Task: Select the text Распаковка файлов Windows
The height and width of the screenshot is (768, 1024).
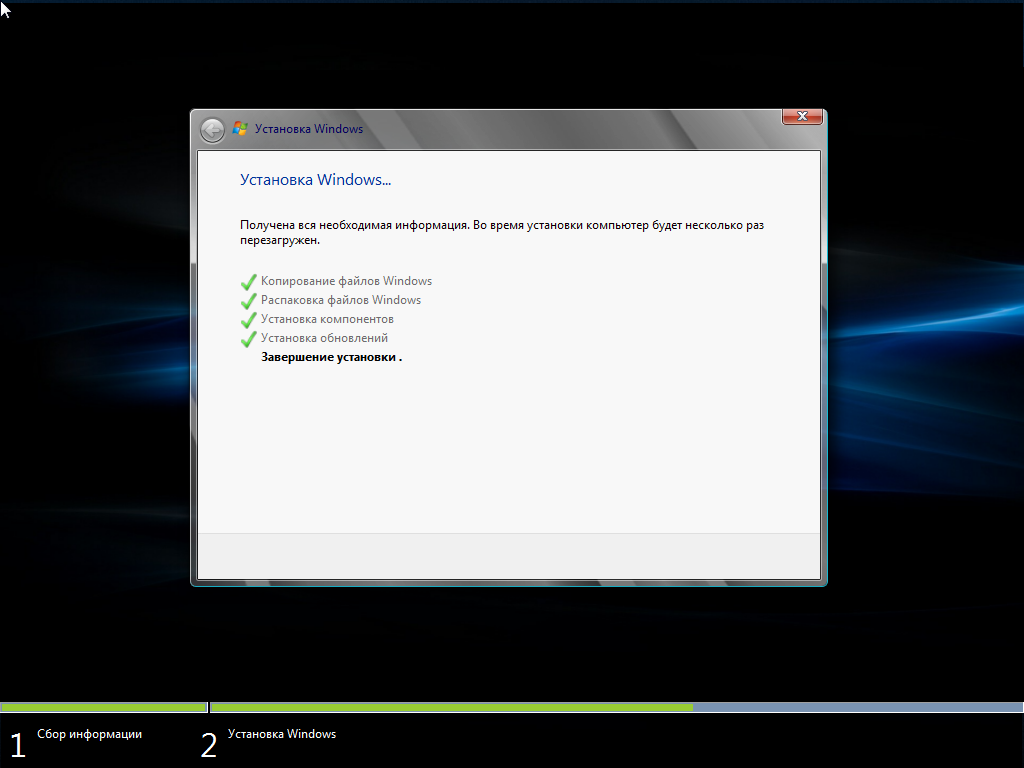Action: coord(341,300)
